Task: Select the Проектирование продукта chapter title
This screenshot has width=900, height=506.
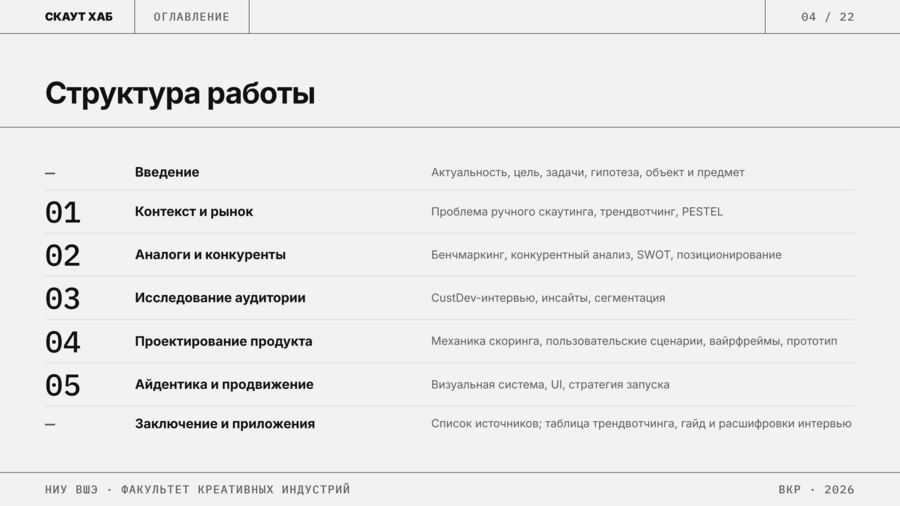Action: (223, 341)
